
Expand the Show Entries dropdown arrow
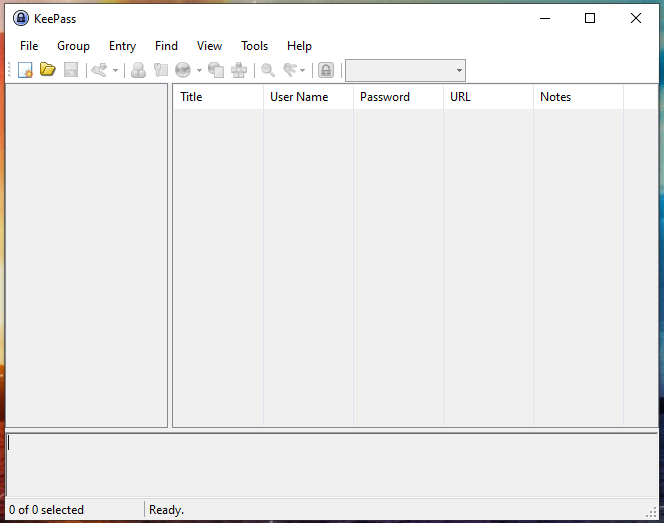click(302, 70)
